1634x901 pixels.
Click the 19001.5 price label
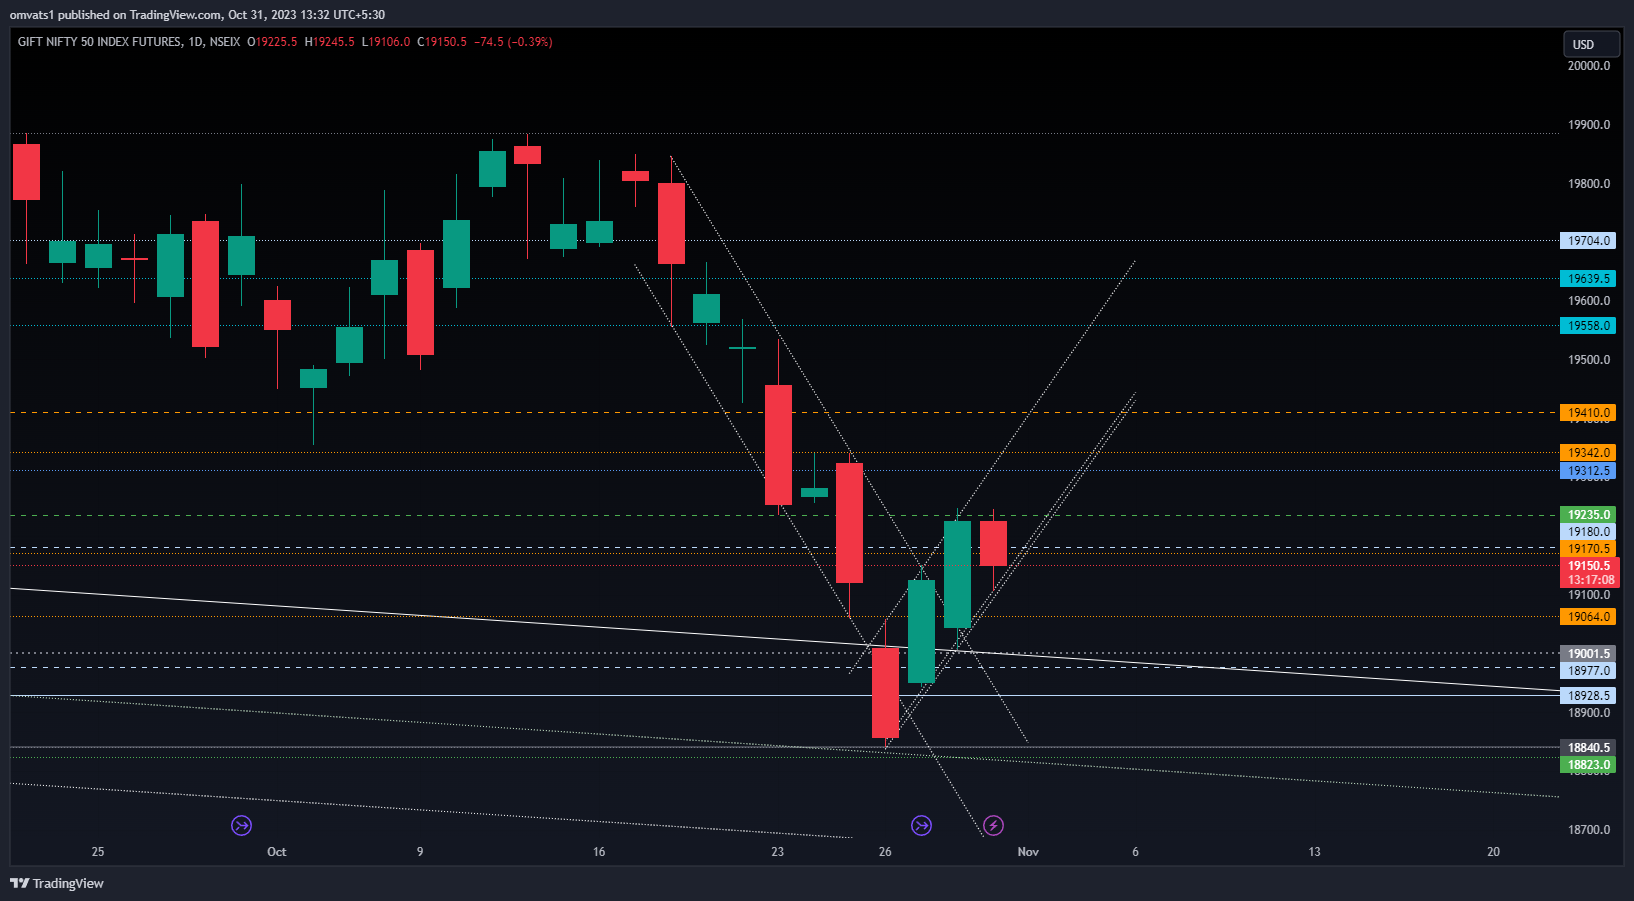click(1588, 654)
